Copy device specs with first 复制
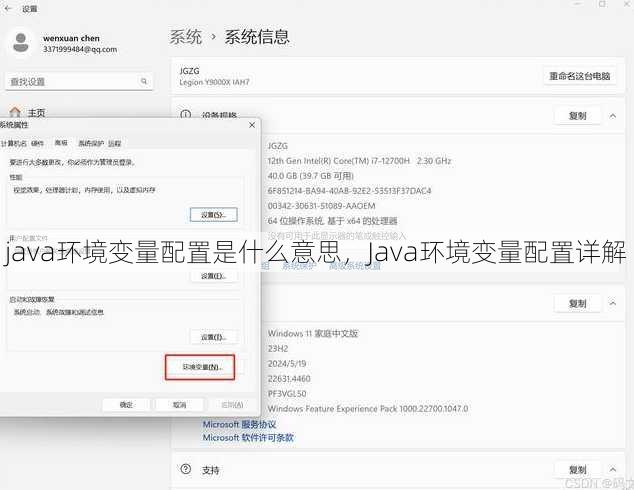This screenshot has height=490, width=634. [577, 116]
